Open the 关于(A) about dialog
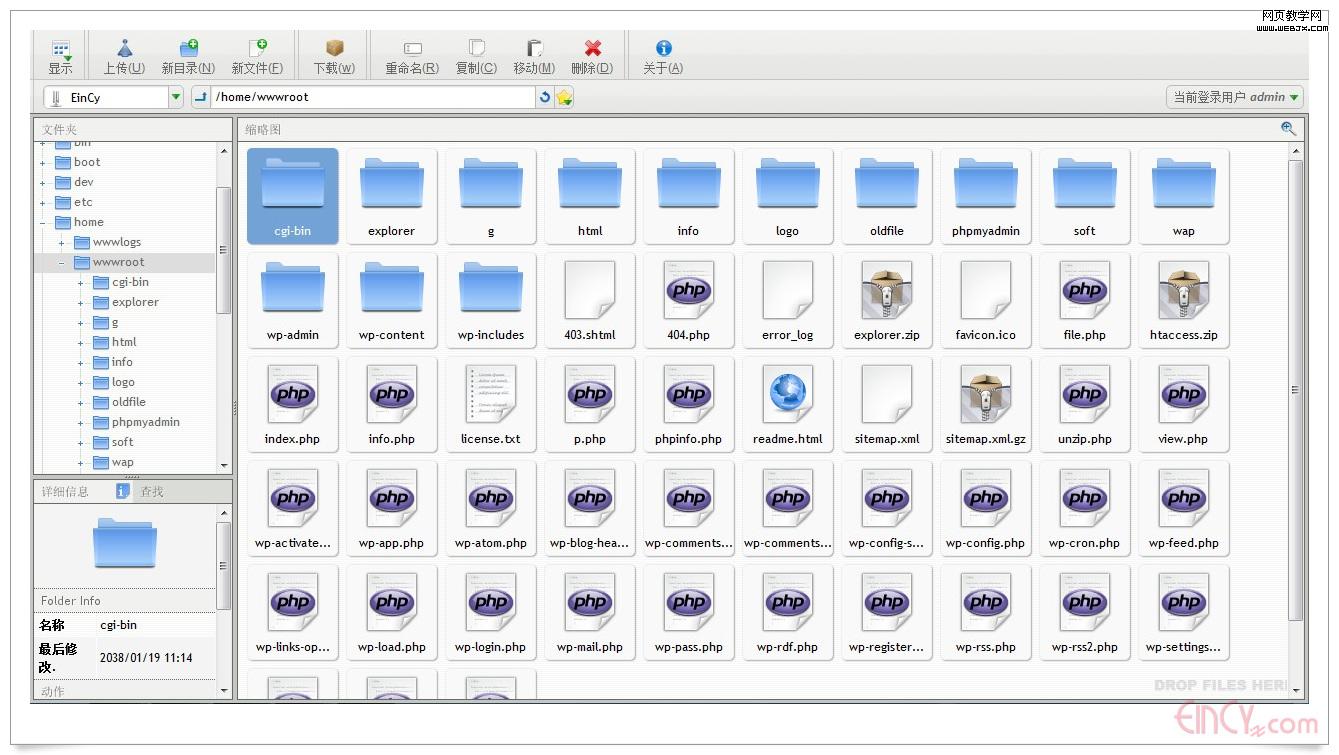This screenshot has width=1339, height=755. click(x=663, y=56)
